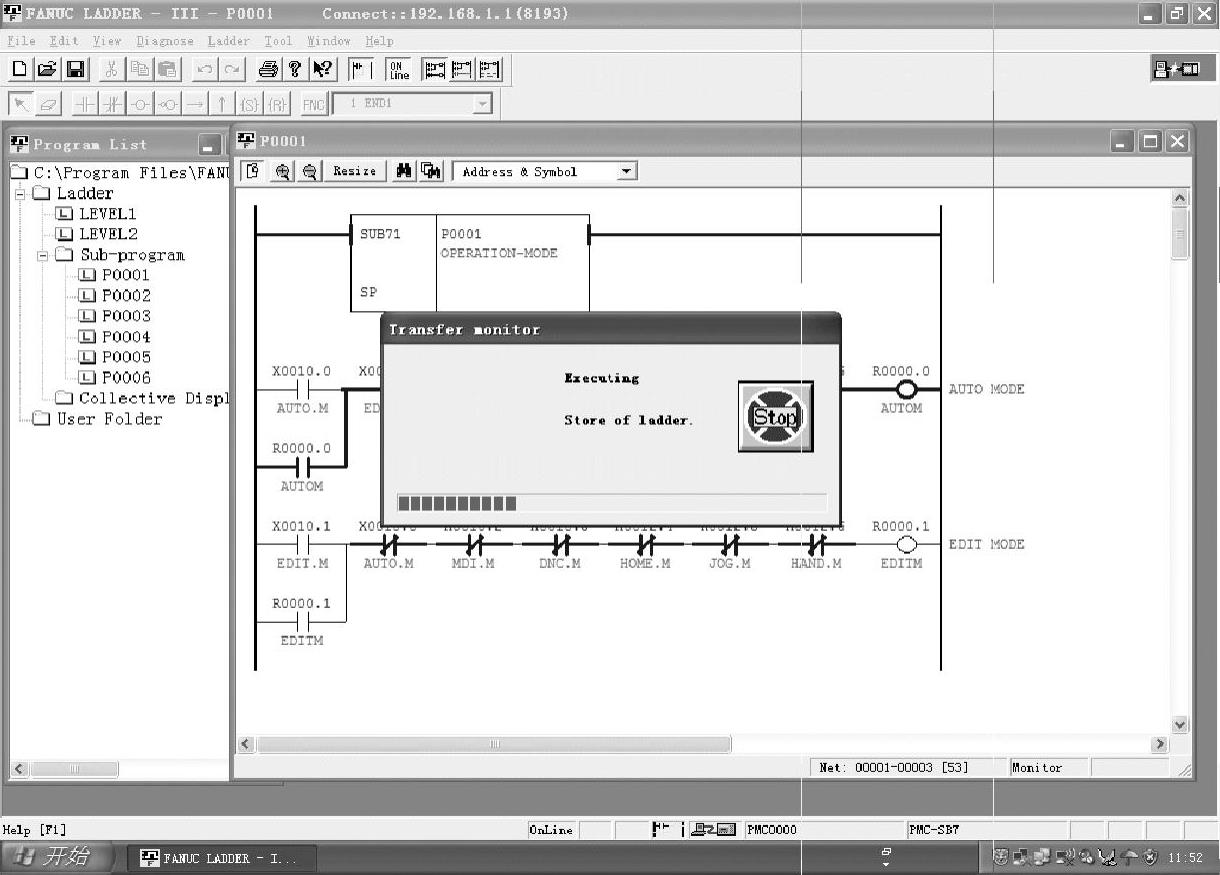Insert a negated write coil symbol
The height and width of the screenshot is (875, 1220).
click(x=168, y=103)
